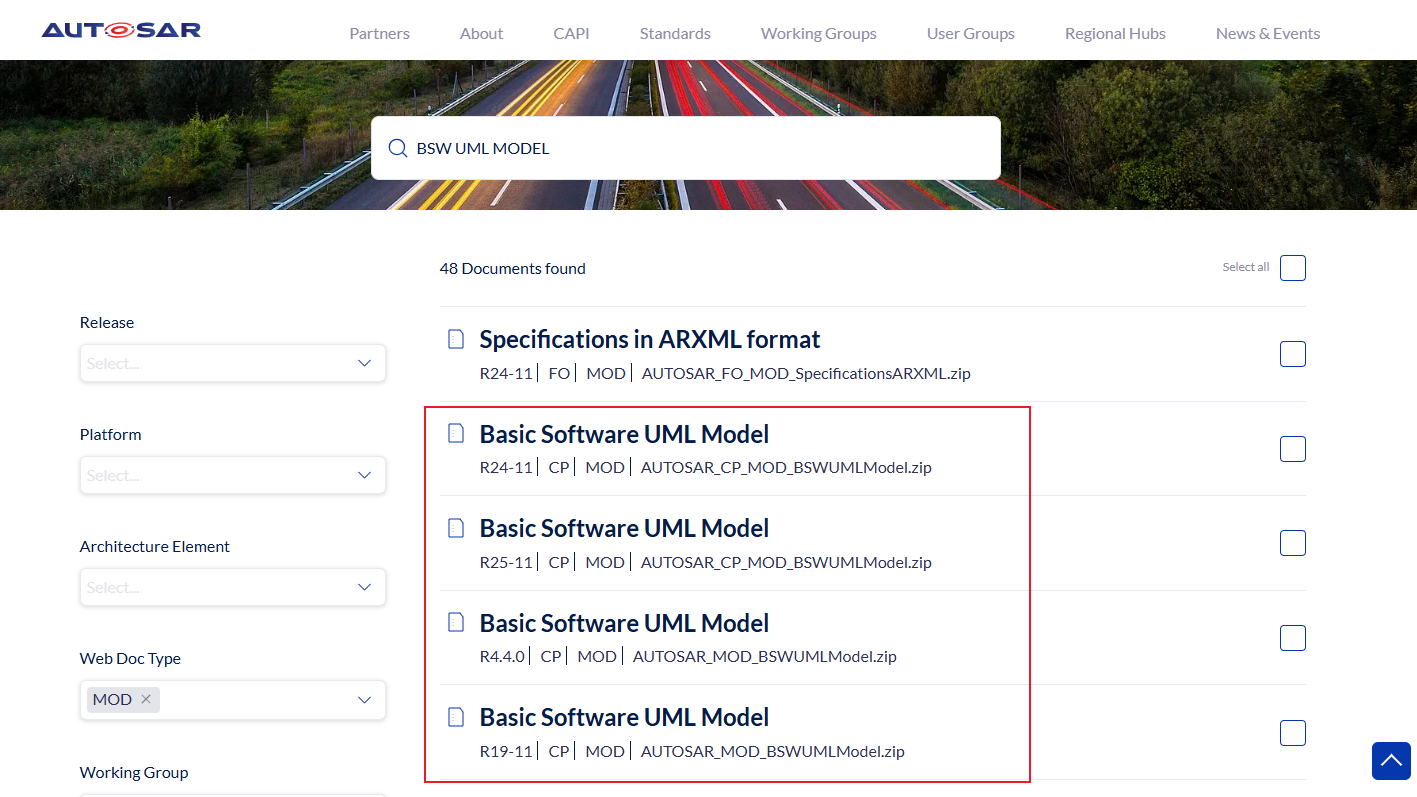The image size is (1417, 797).
Task: Click the BSW UML MODEL search field
Action: tap(686, 148)
